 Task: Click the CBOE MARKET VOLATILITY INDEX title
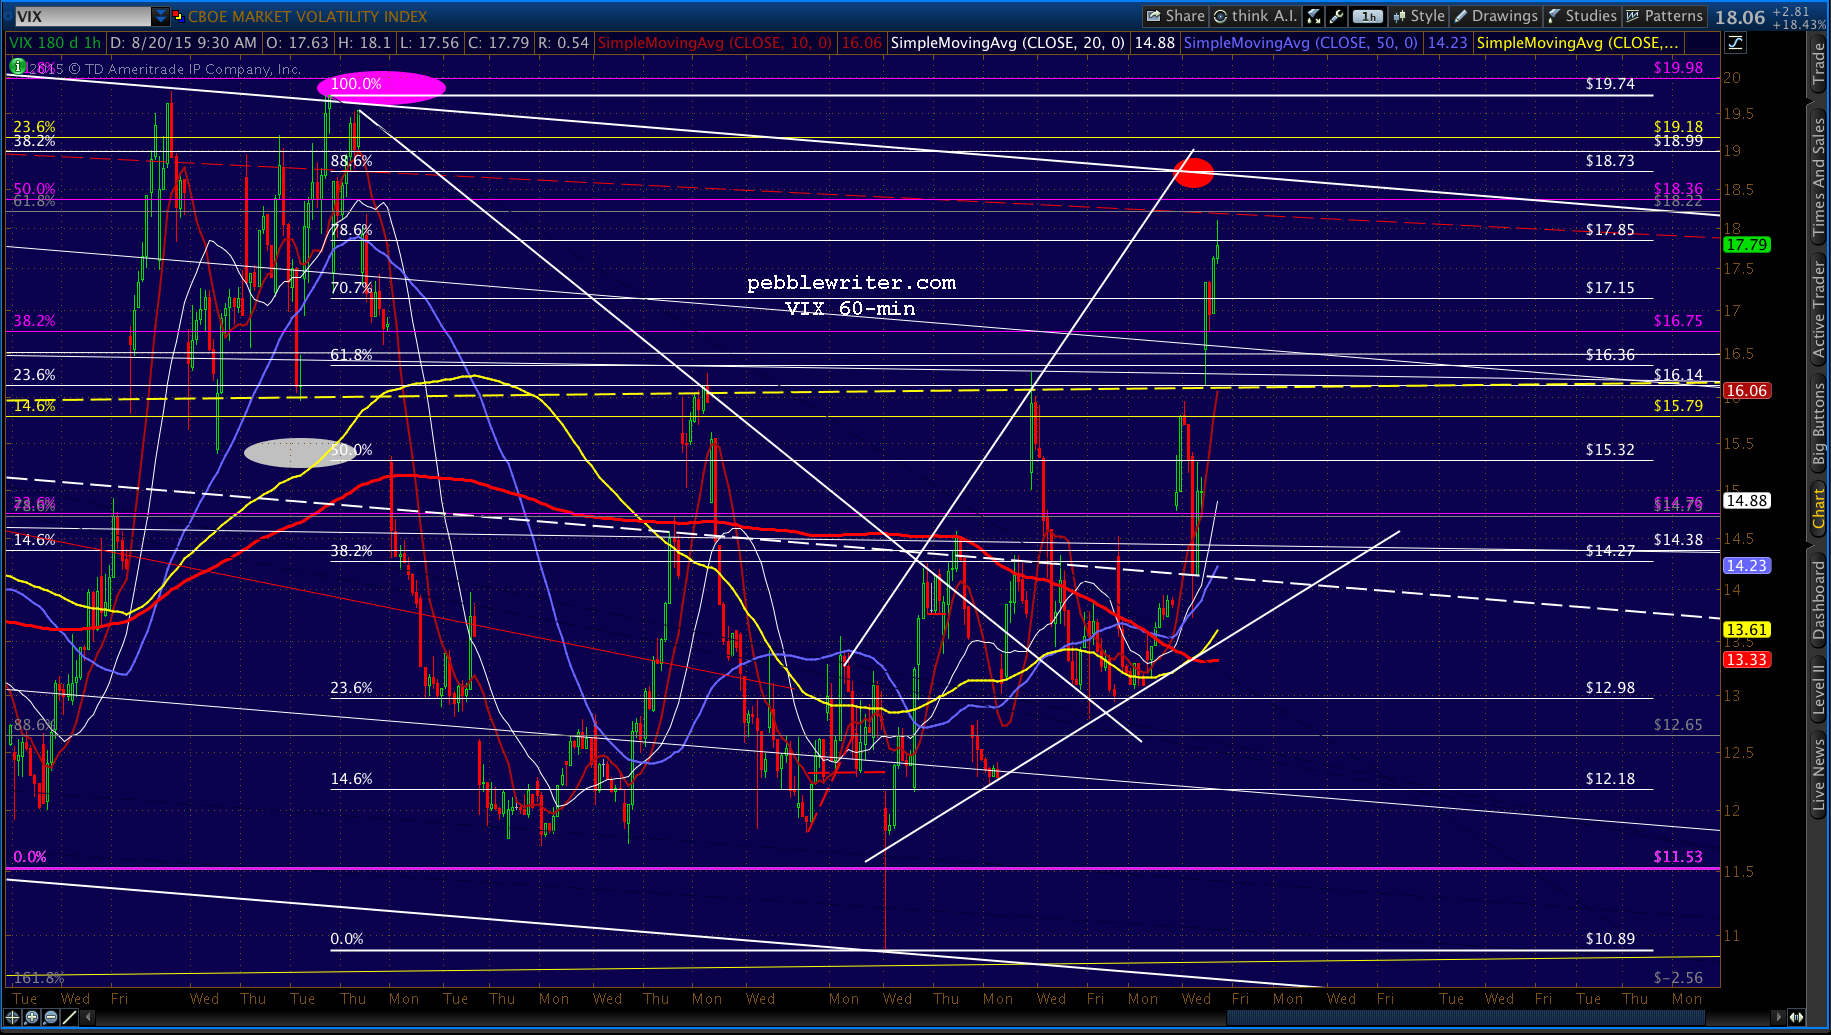point(308,17)
